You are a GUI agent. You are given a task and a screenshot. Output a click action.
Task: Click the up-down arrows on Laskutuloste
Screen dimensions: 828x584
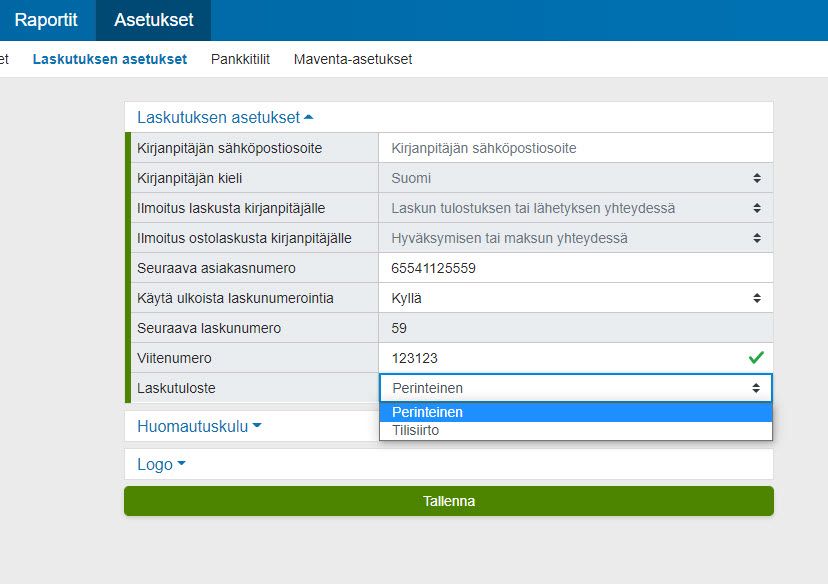[758, 387]
